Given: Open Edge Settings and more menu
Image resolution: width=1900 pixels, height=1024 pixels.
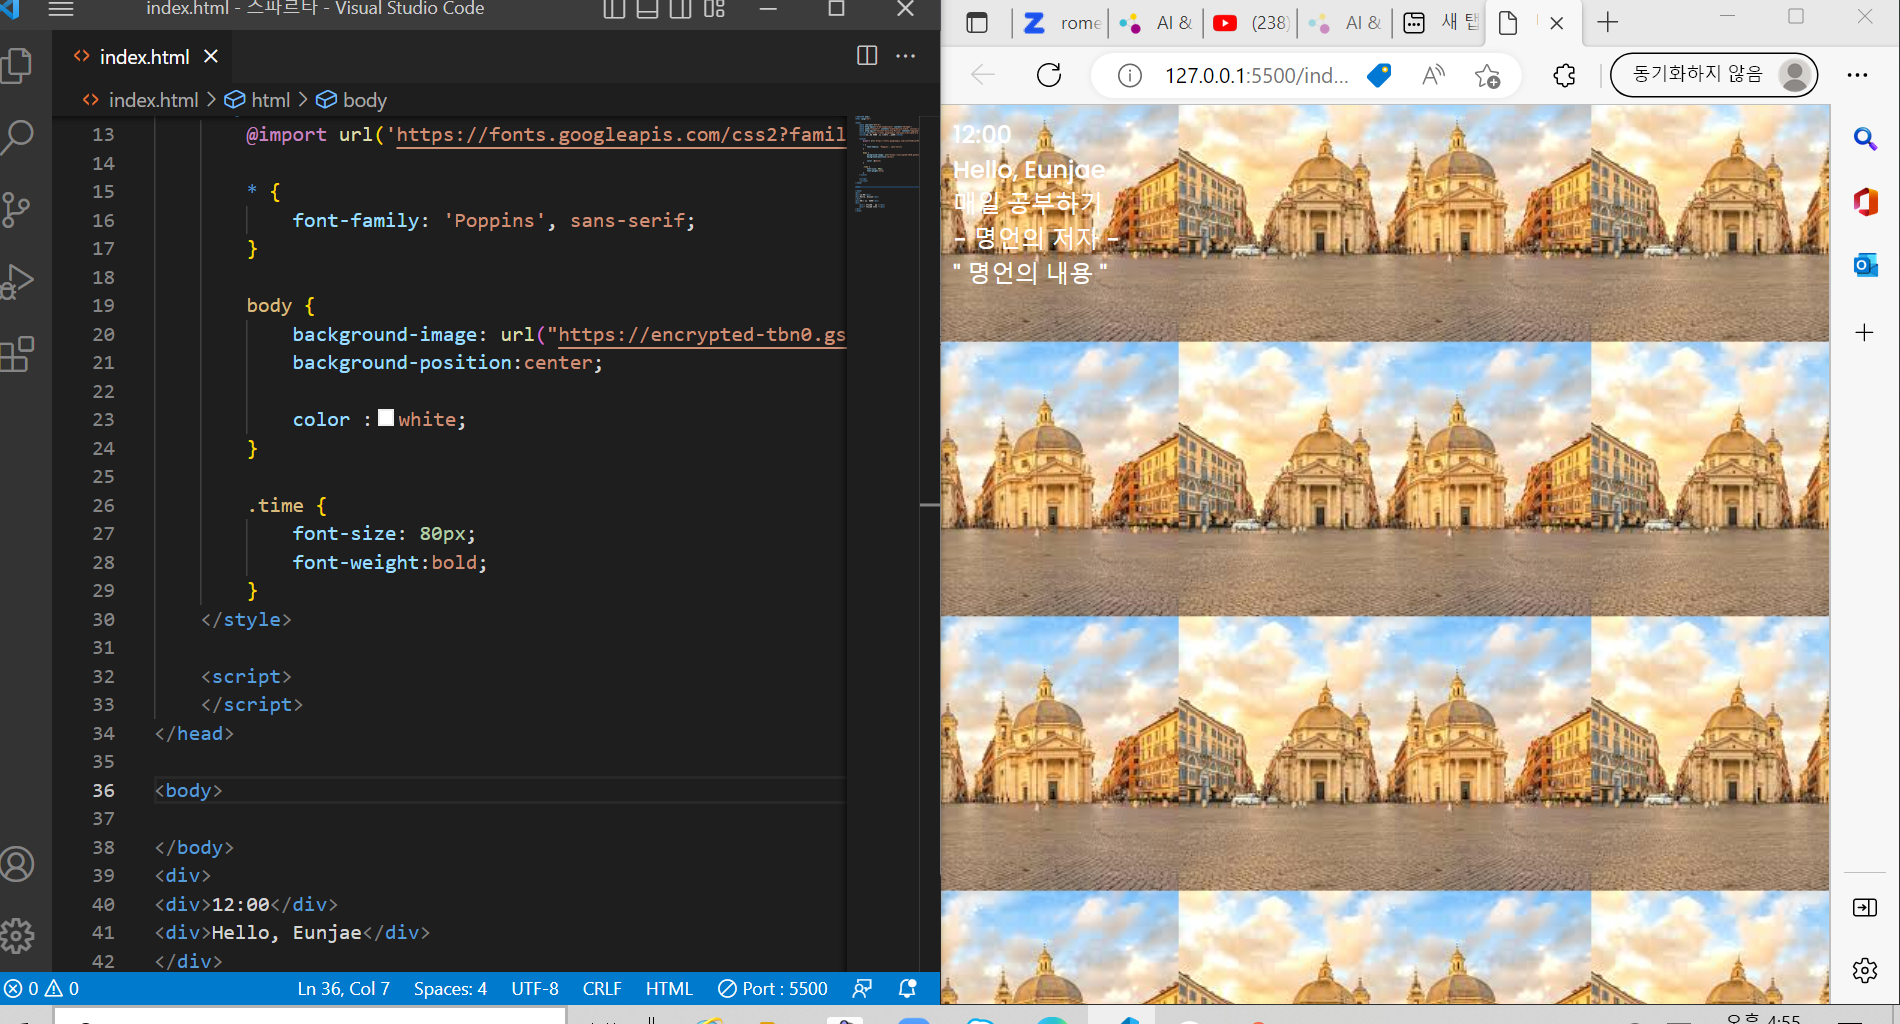Looking at the screenshot, I should (1857, 75).
